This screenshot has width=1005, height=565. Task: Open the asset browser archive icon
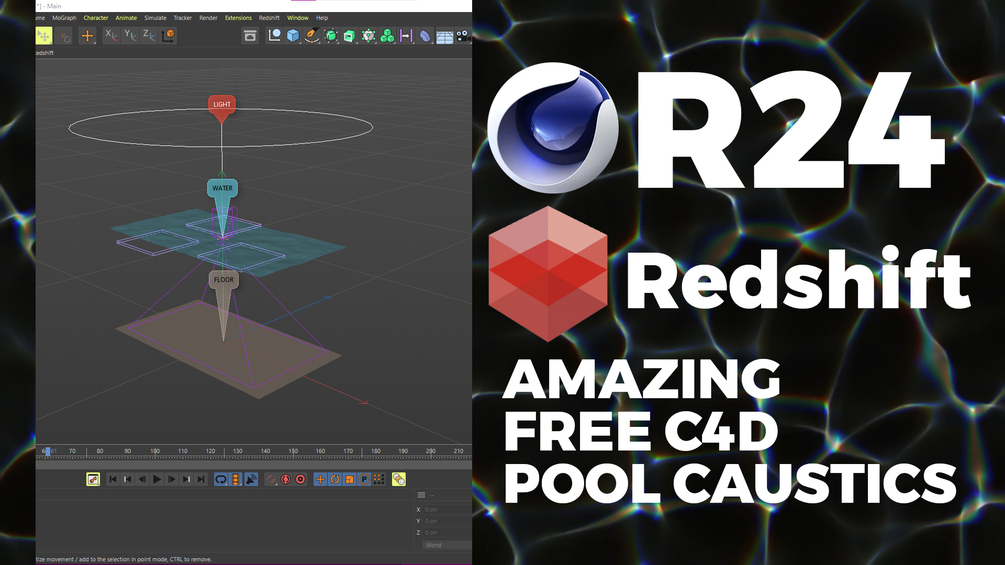coord(250,35)
